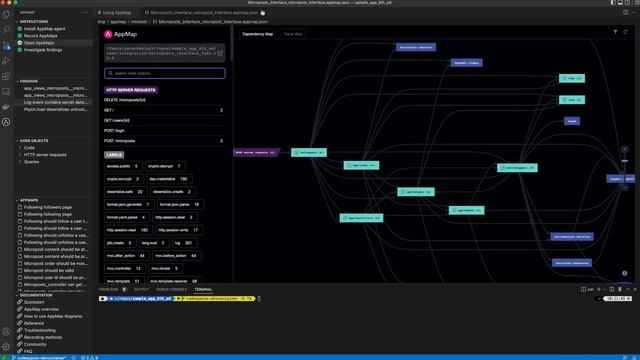The image size is (640, 360).
Task: Open Source Control view in activity bar
Action: coord(6,45)
